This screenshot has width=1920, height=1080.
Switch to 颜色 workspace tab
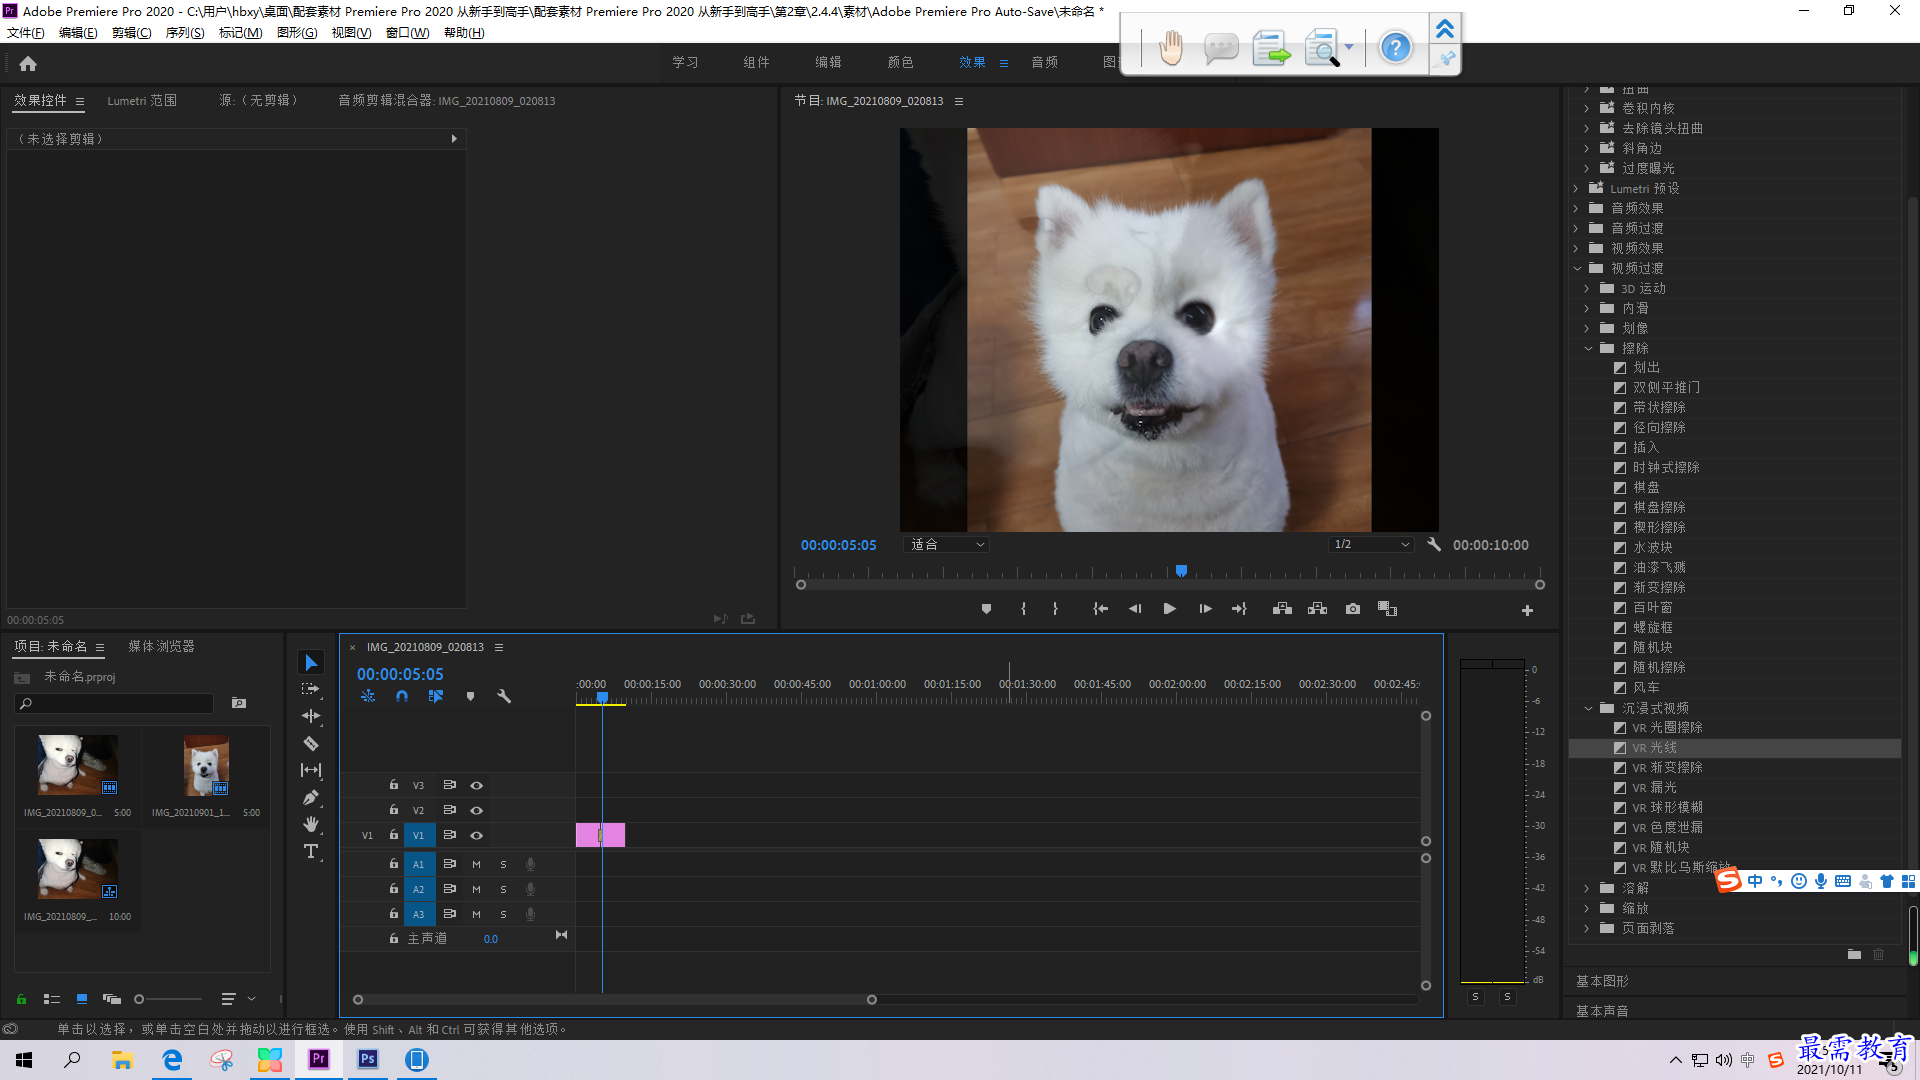tap(900, 62)
